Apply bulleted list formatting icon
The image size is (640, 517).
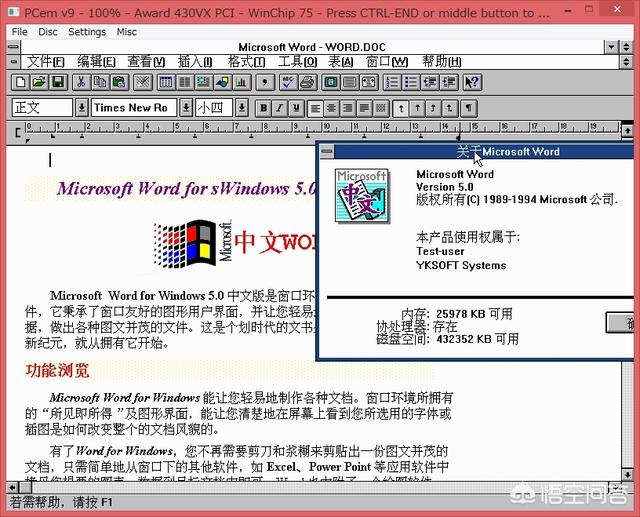coord(411,82)
